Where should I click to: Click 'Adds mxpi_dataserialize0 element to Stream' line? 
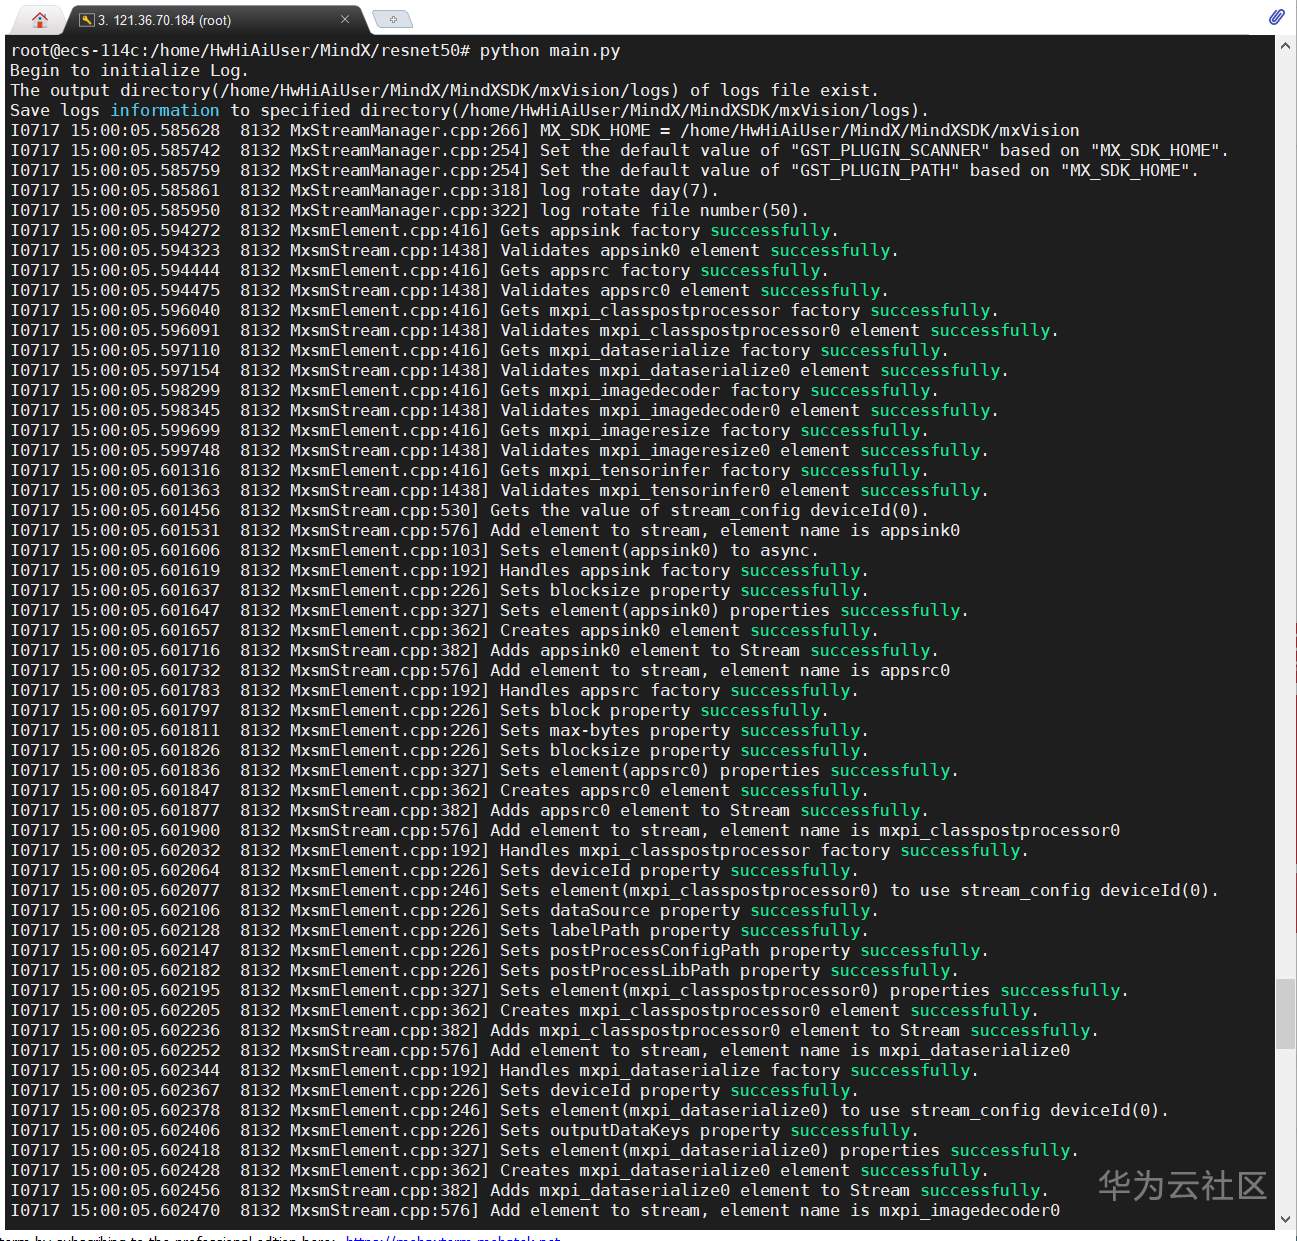click(530, 1190)
